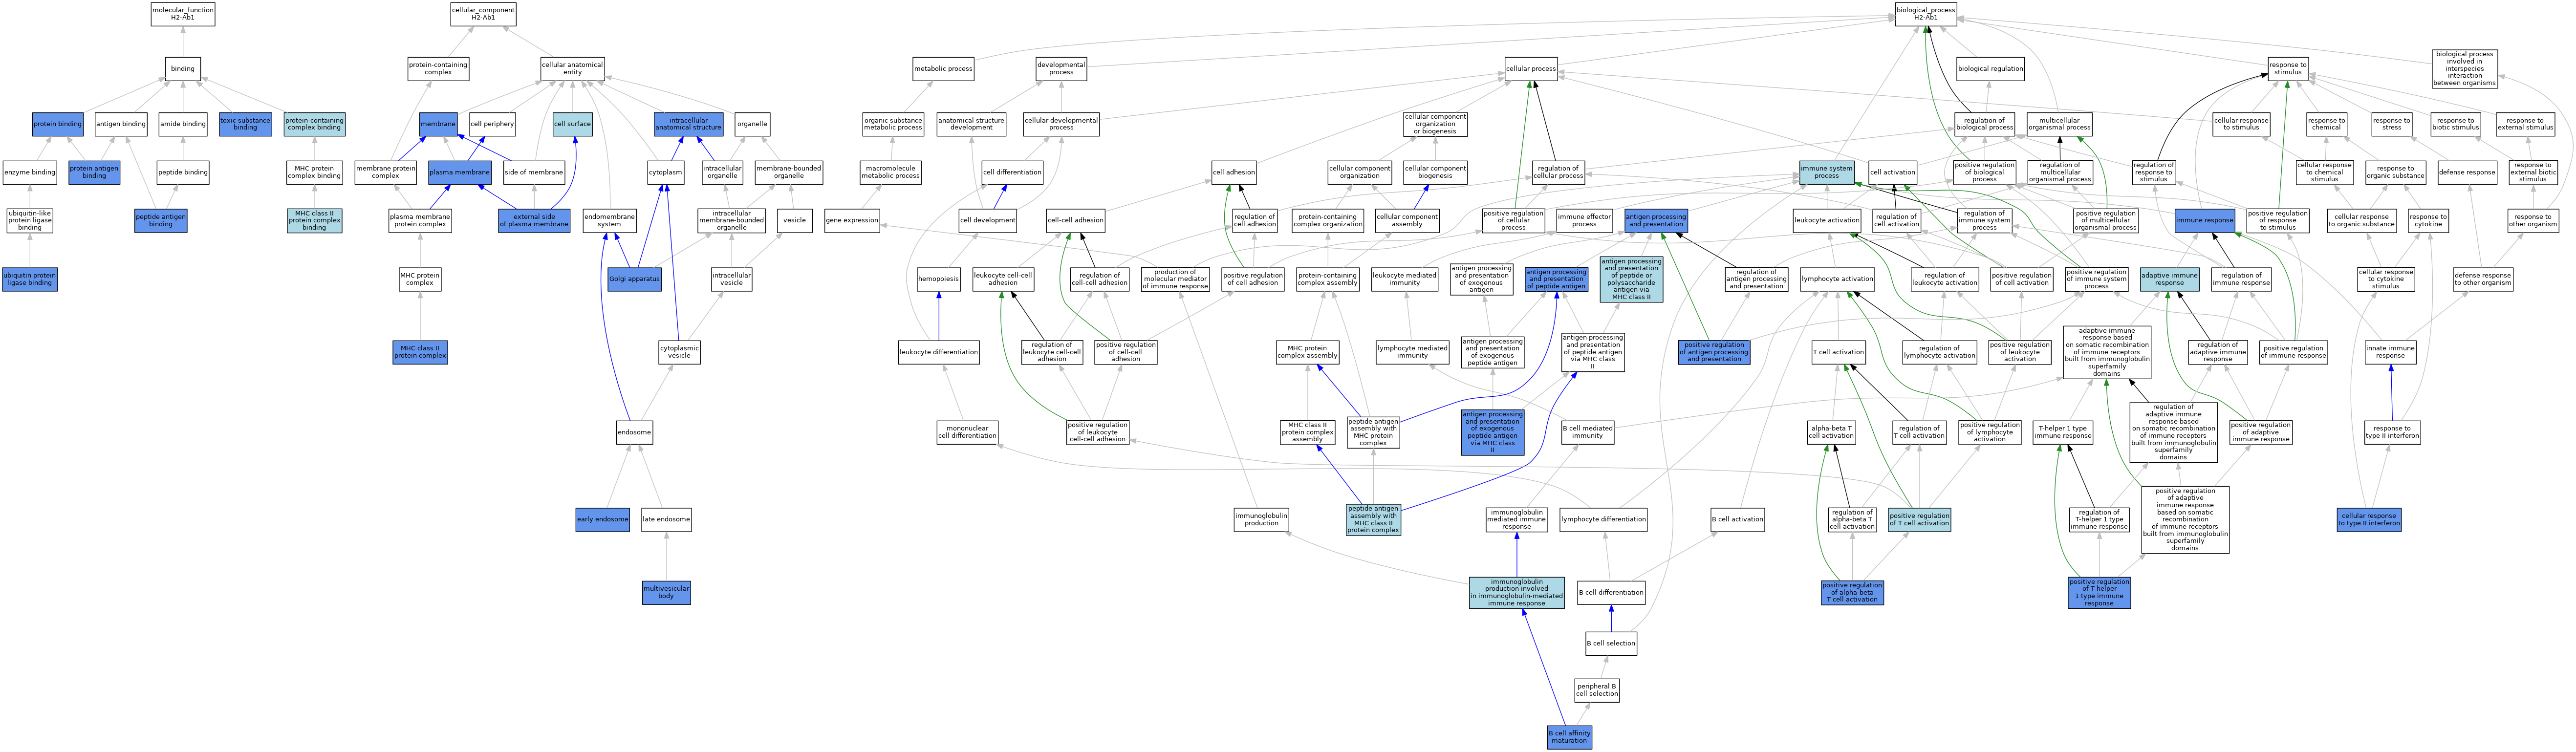Viewport: 2576px width, 752px height.
Task: Click the 'endomembrane system' node
Action: [609, 220]
